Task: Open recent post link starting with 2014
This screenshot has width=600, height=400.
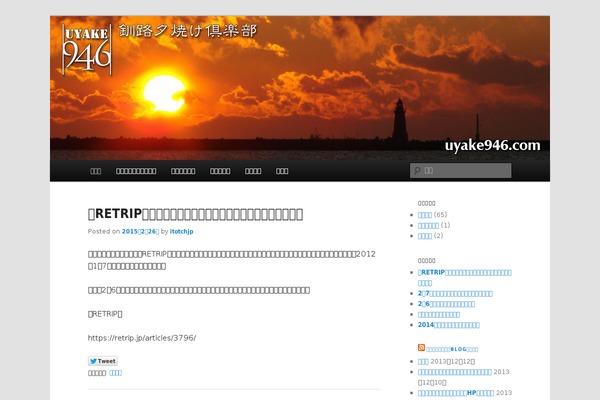Action: 448,324
